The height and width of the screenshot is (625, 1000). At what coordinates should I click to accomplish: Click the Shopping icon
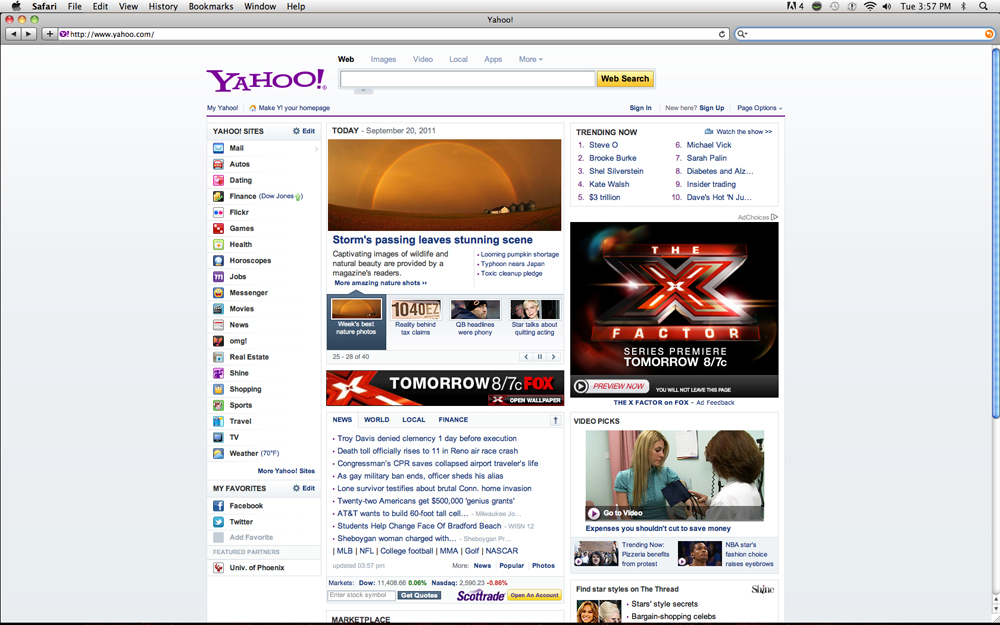click(218, 389)
